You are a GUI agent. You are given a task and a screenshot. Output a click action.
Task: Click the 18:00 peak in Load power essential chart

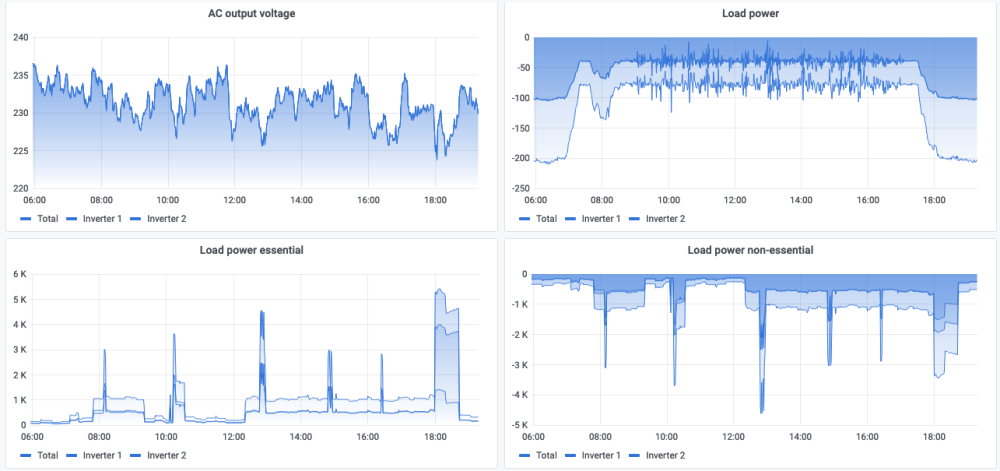(438, 291)
